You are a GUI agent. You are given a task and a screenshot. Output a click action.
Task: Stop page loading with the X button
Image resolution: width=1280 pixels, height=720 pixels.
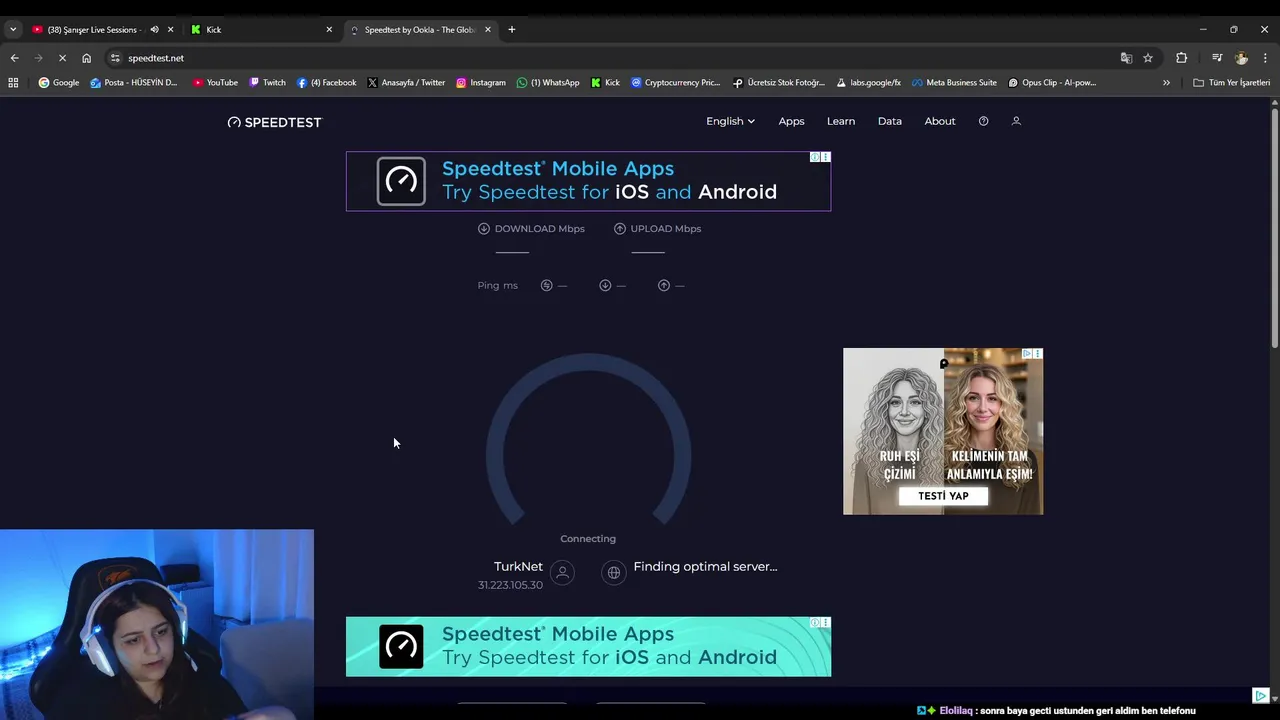pyautogui.click(x=62, y=58)
